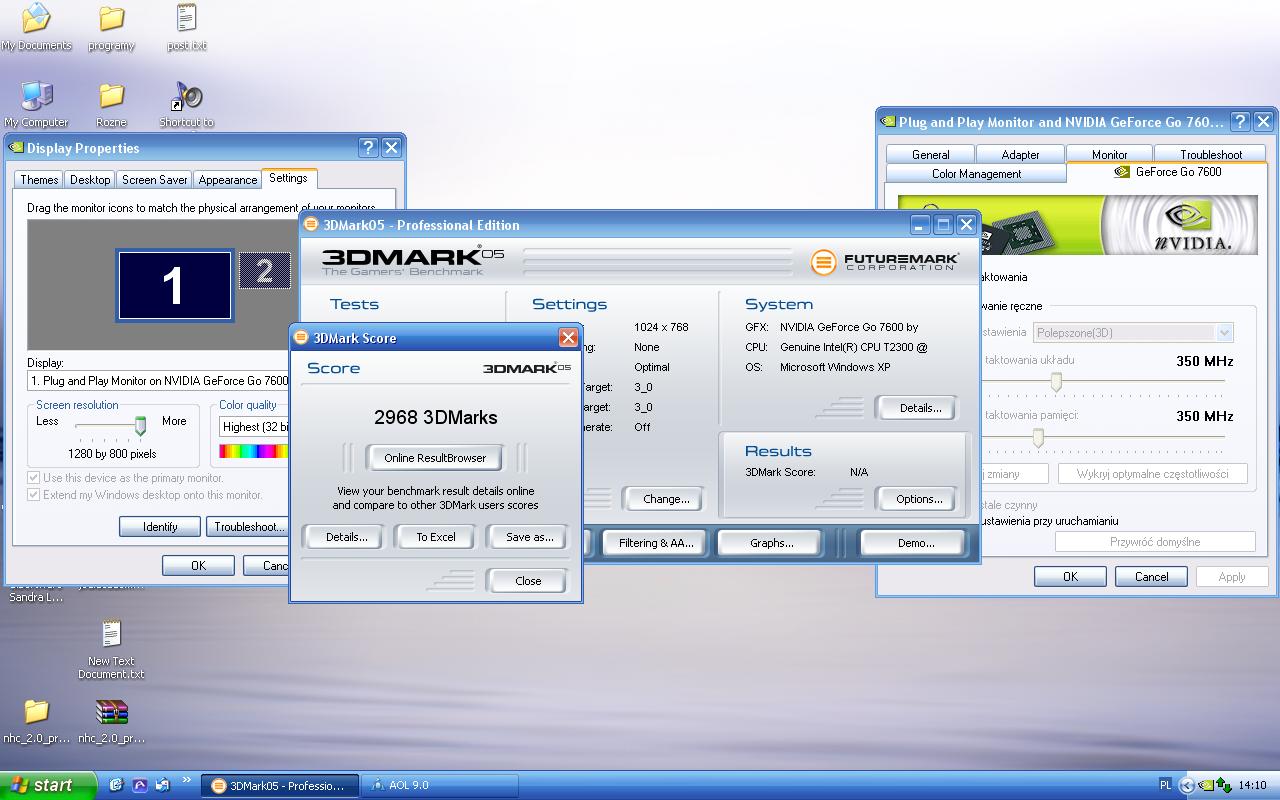The height and width of the screenshot is (800, 1280).
Task: Open the Monitor tab in NVIDIA window
Action: (1109, 154)
